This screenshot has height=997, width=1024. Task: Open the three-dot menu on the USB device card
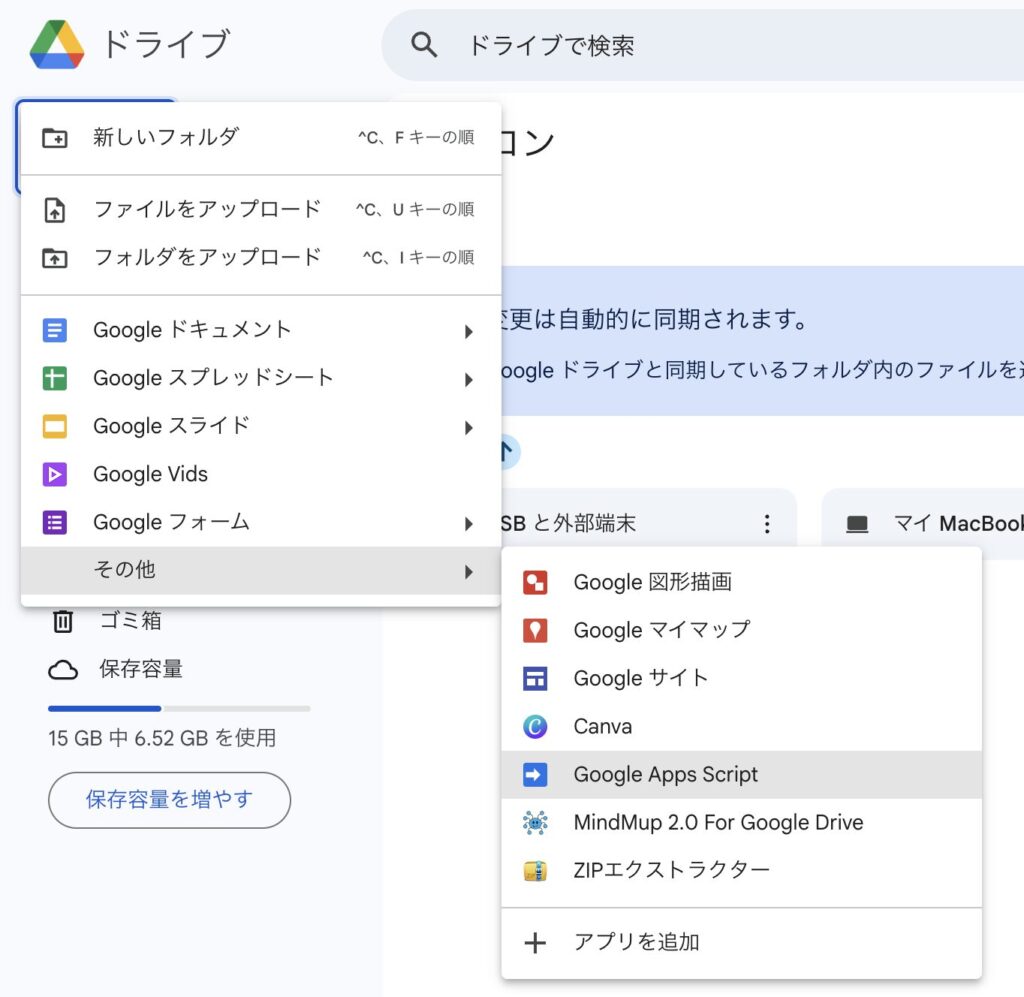[x=767, y=523]
